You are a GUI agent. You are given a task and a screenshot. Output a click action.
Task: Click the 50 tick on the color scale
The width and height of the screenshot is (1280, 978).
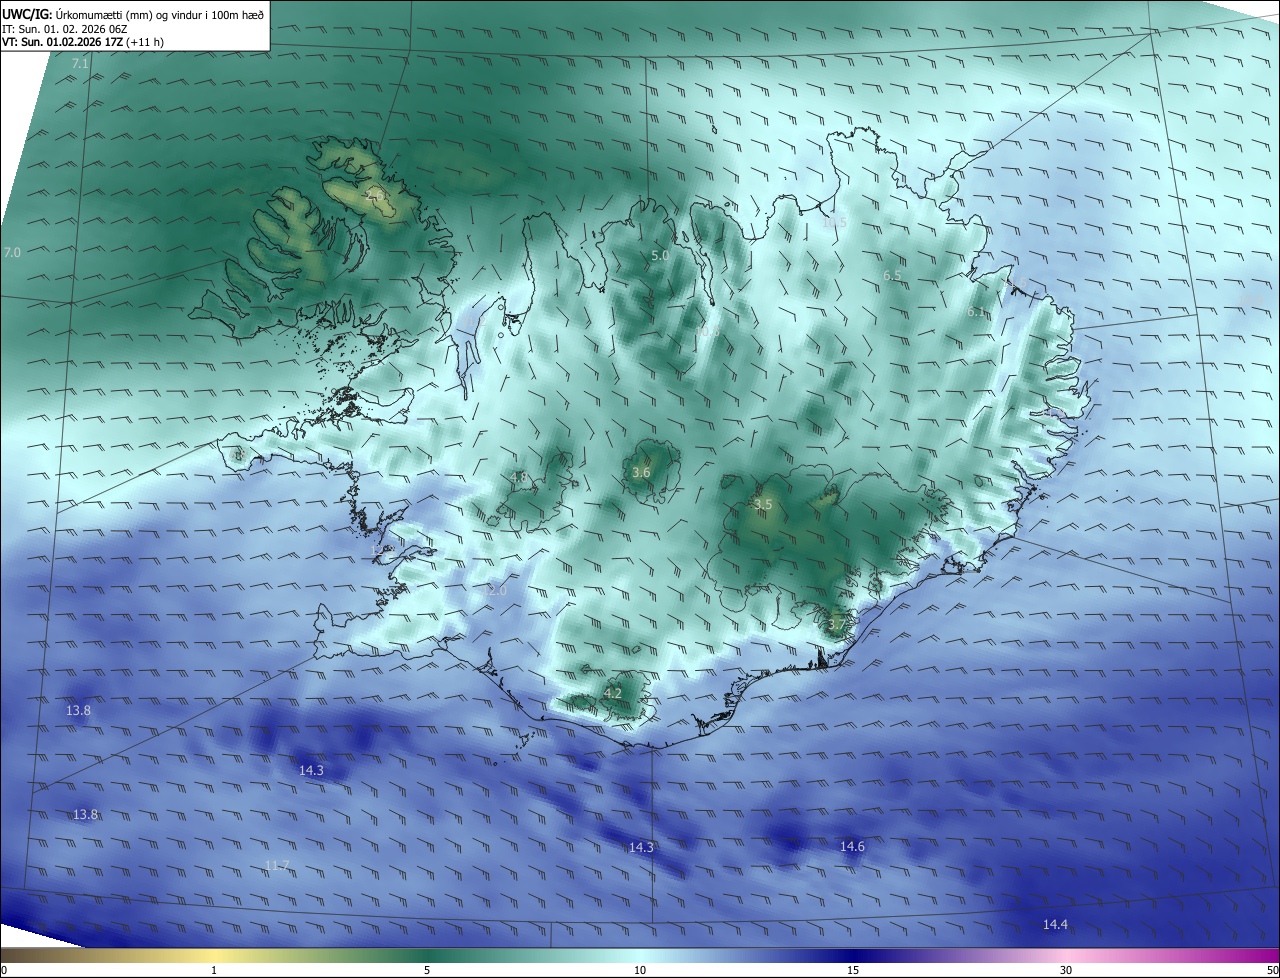coord(1273,970)
